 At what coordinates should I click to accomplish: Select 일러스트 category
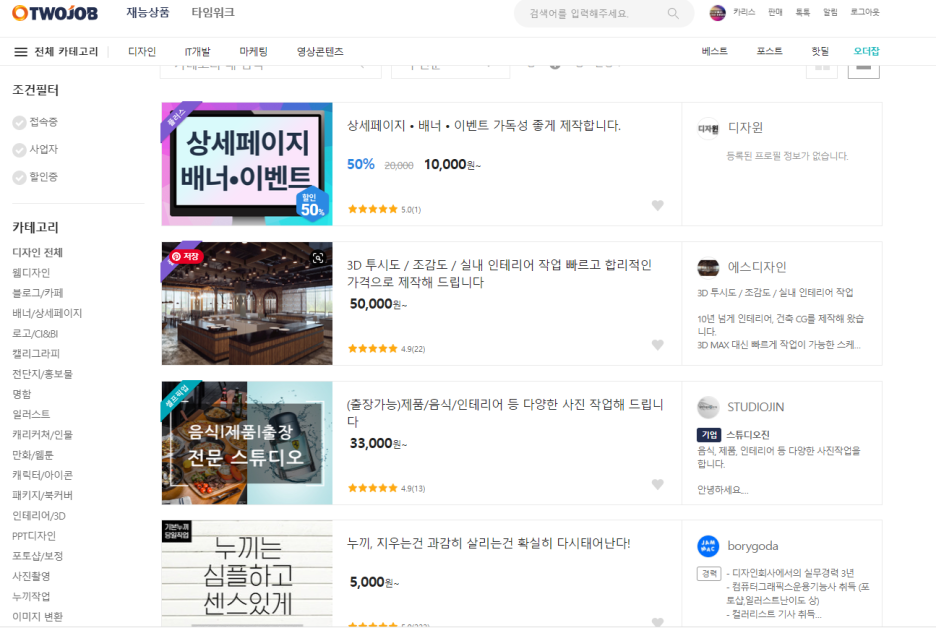[x=31, y=414]
